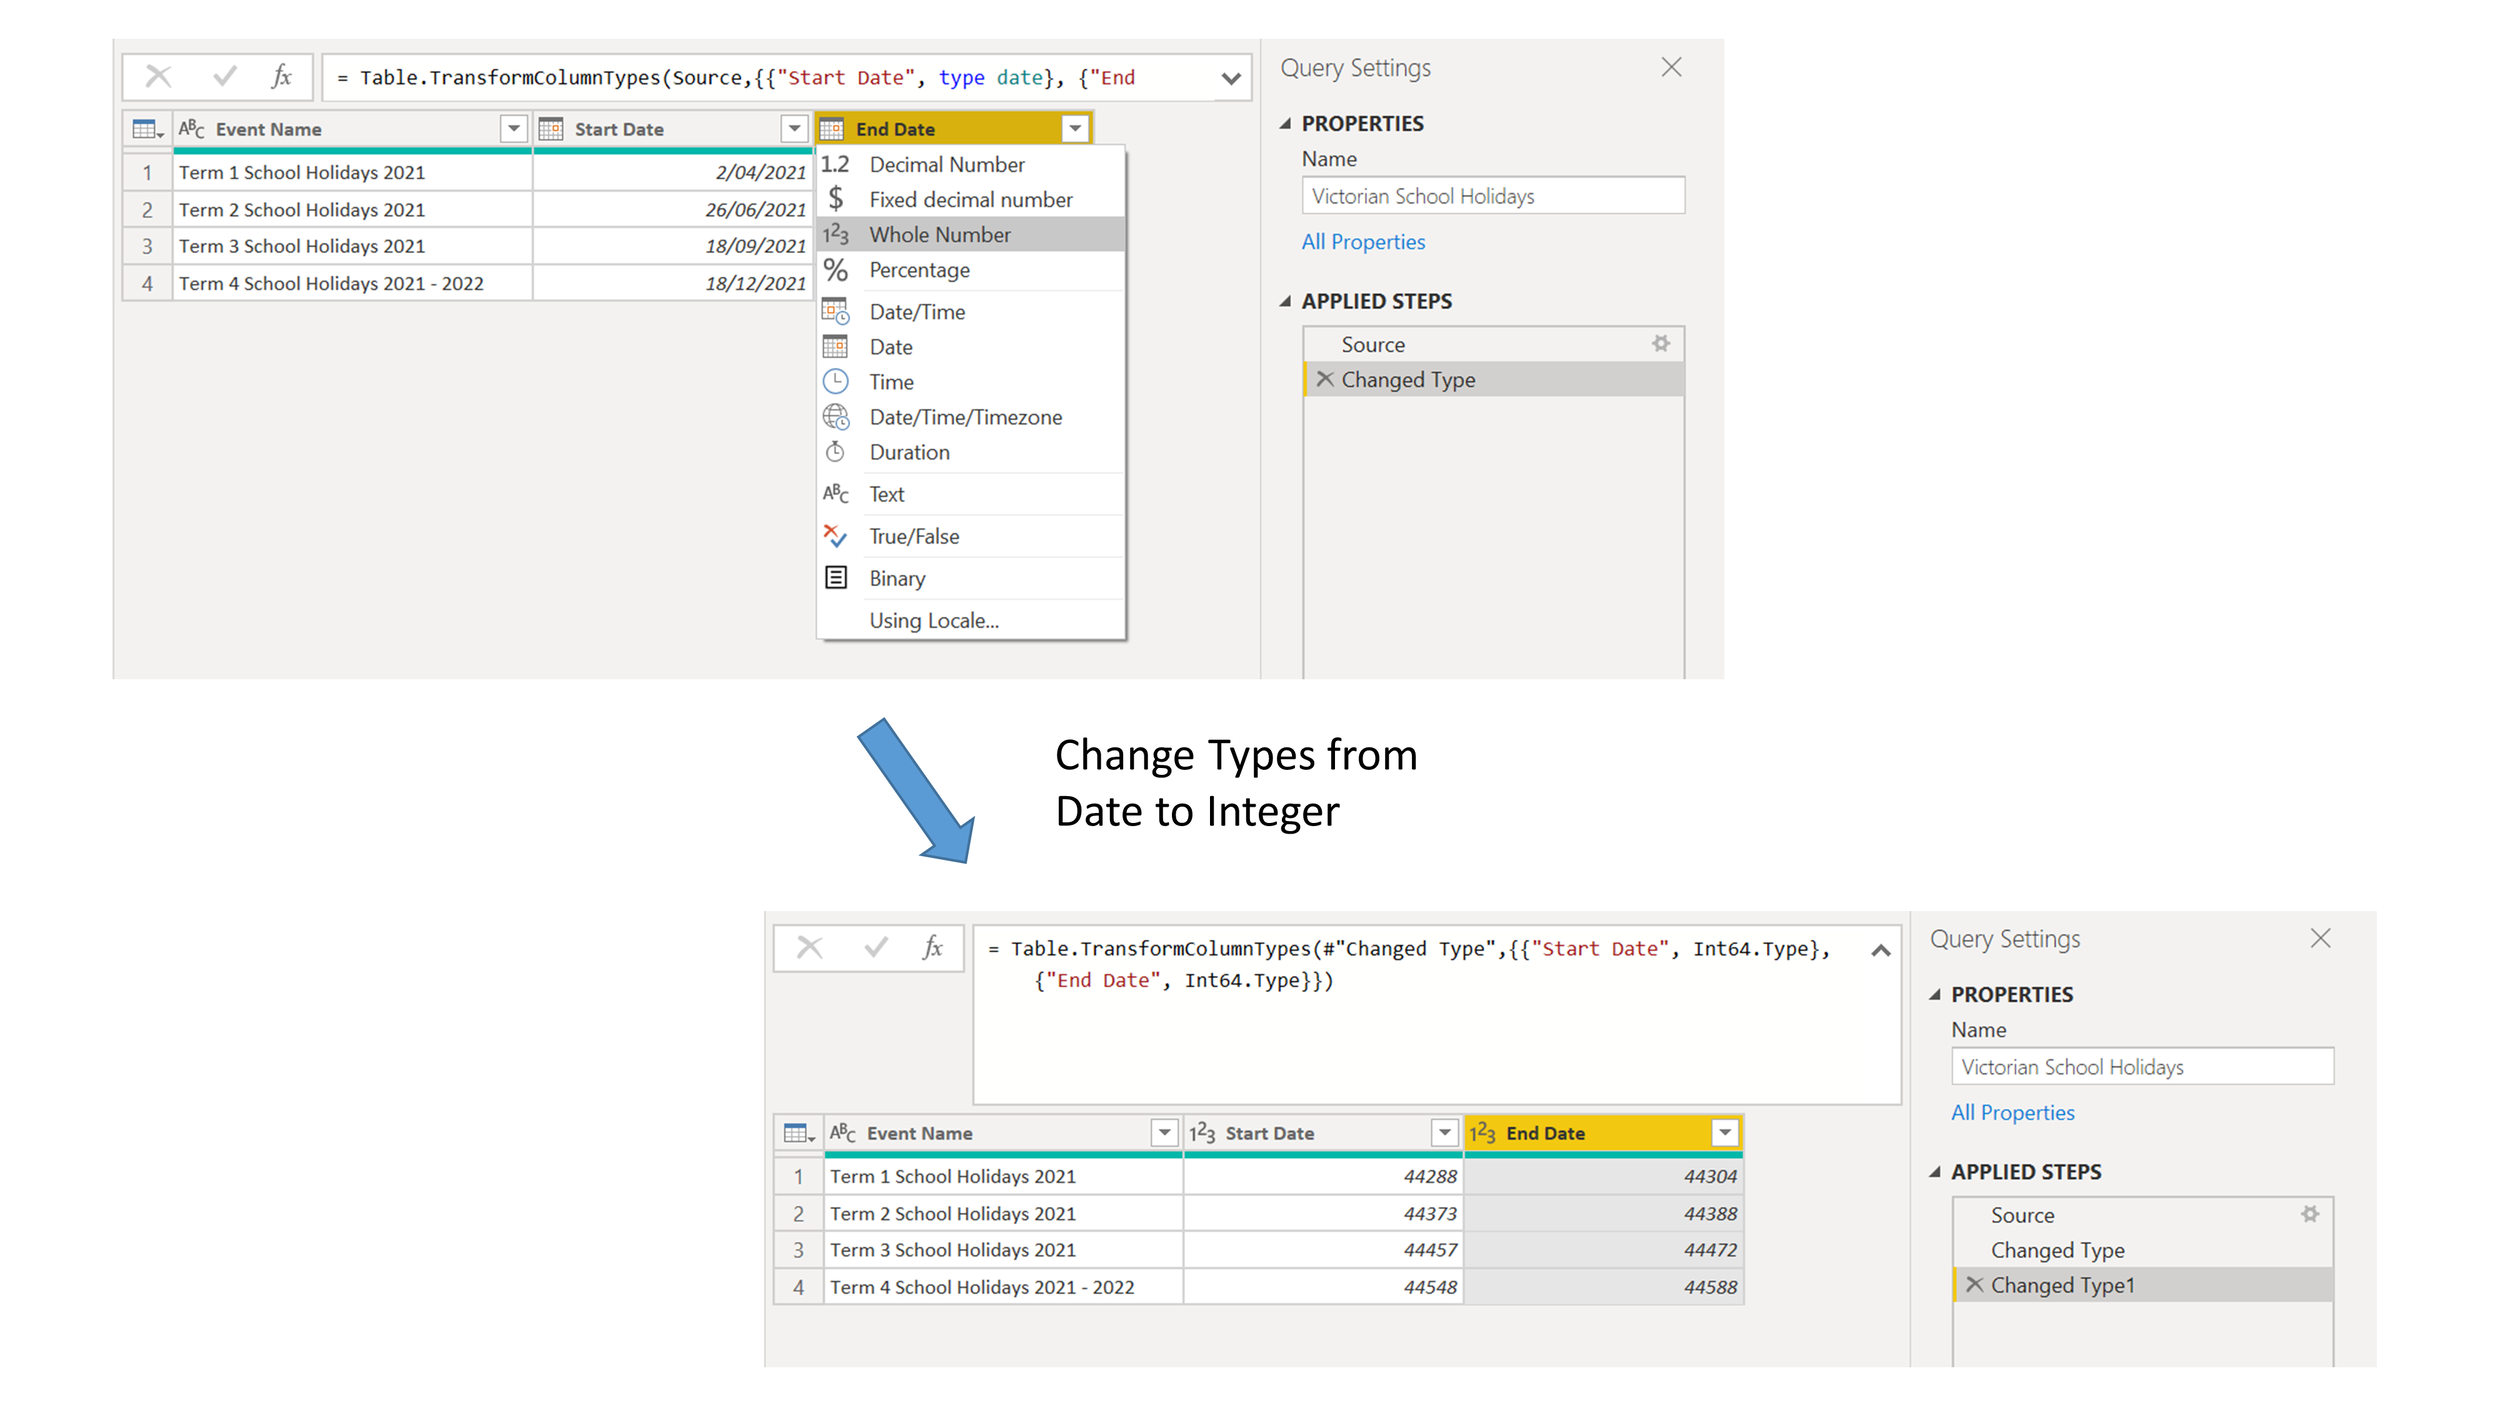Screen dimensions: 2500x1406
Task: Click ABC type icon of Event Name bottom column
Action: [843, 1133]
